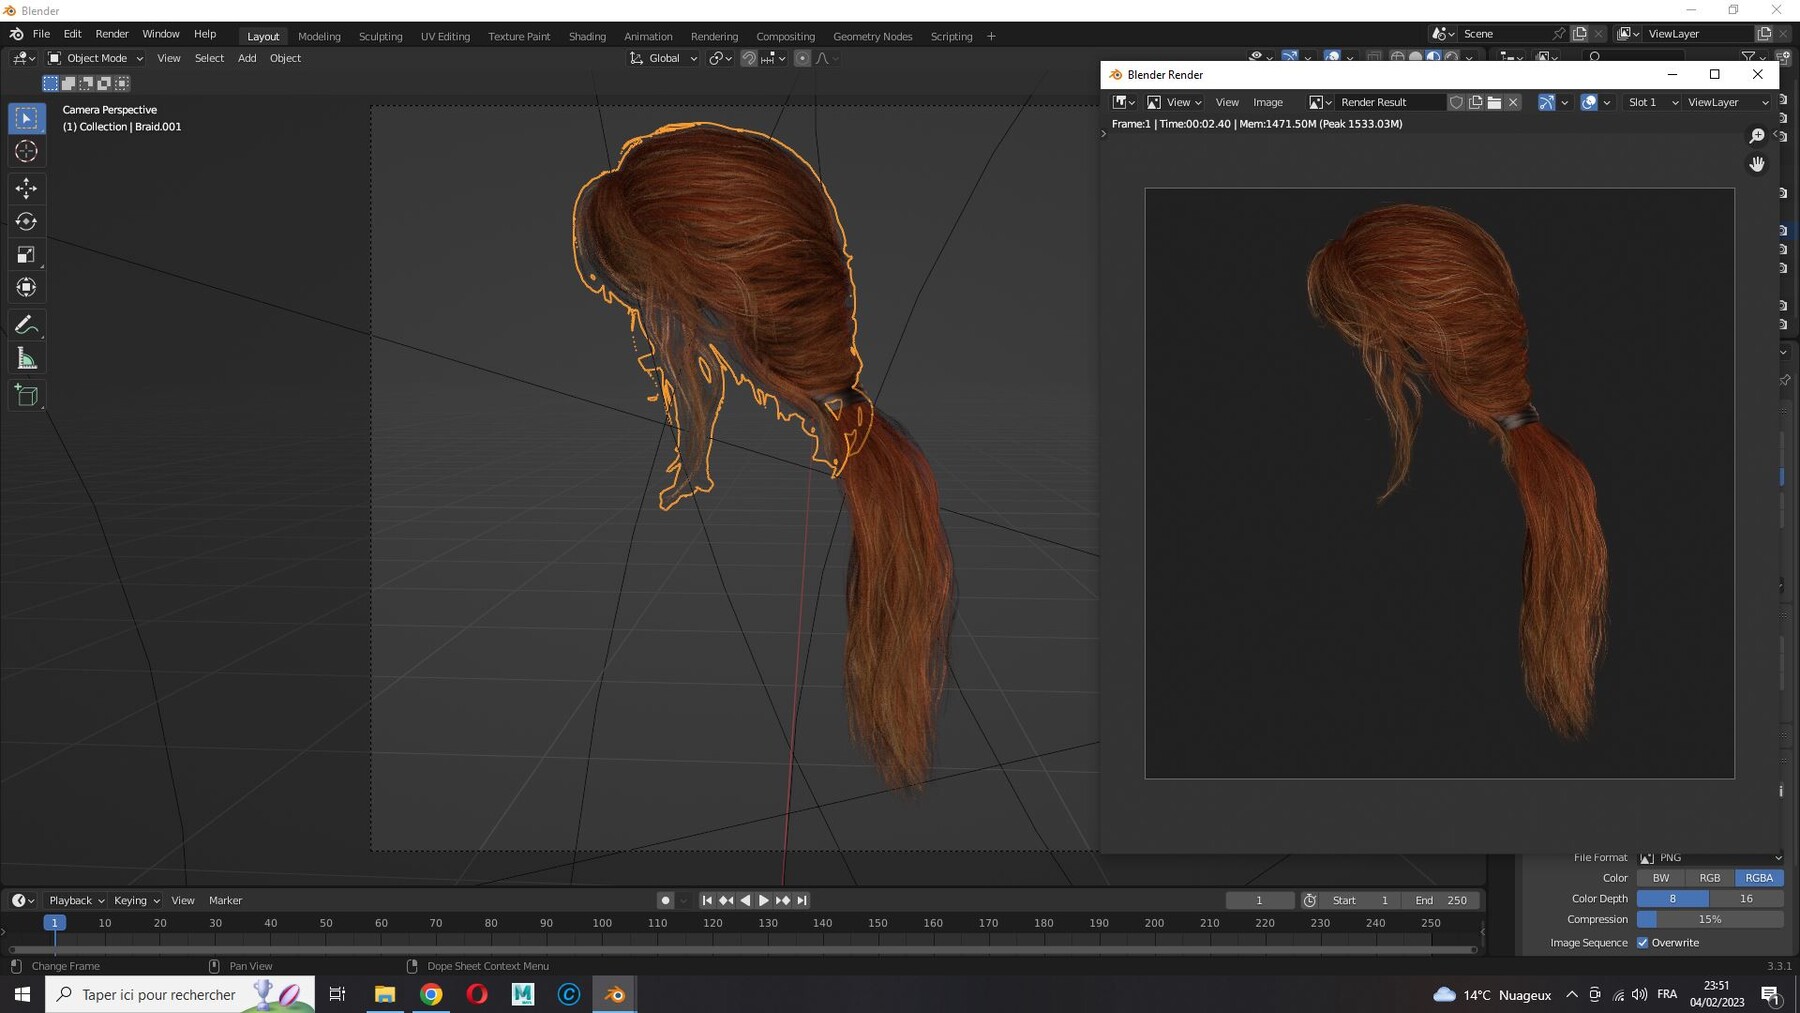Open the File menu
1800x1013 pixels.
(x=41, y=34)
